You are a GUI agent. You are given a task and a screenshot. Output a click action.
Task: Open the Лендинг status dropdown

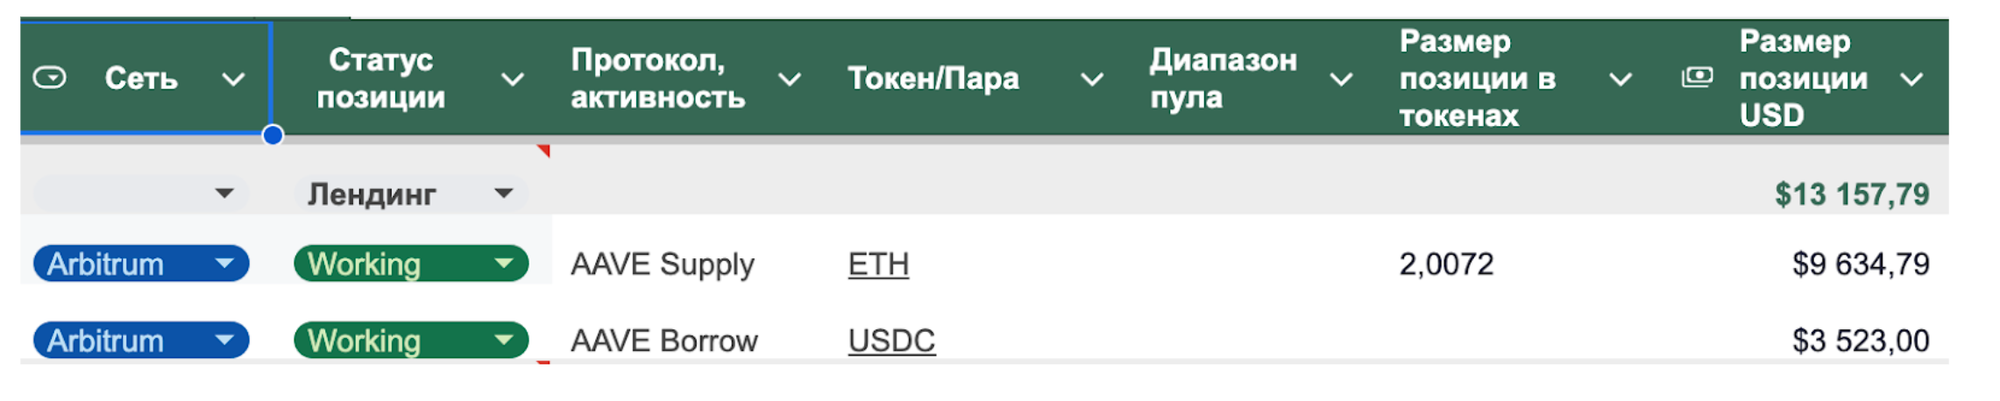[503, 194]
